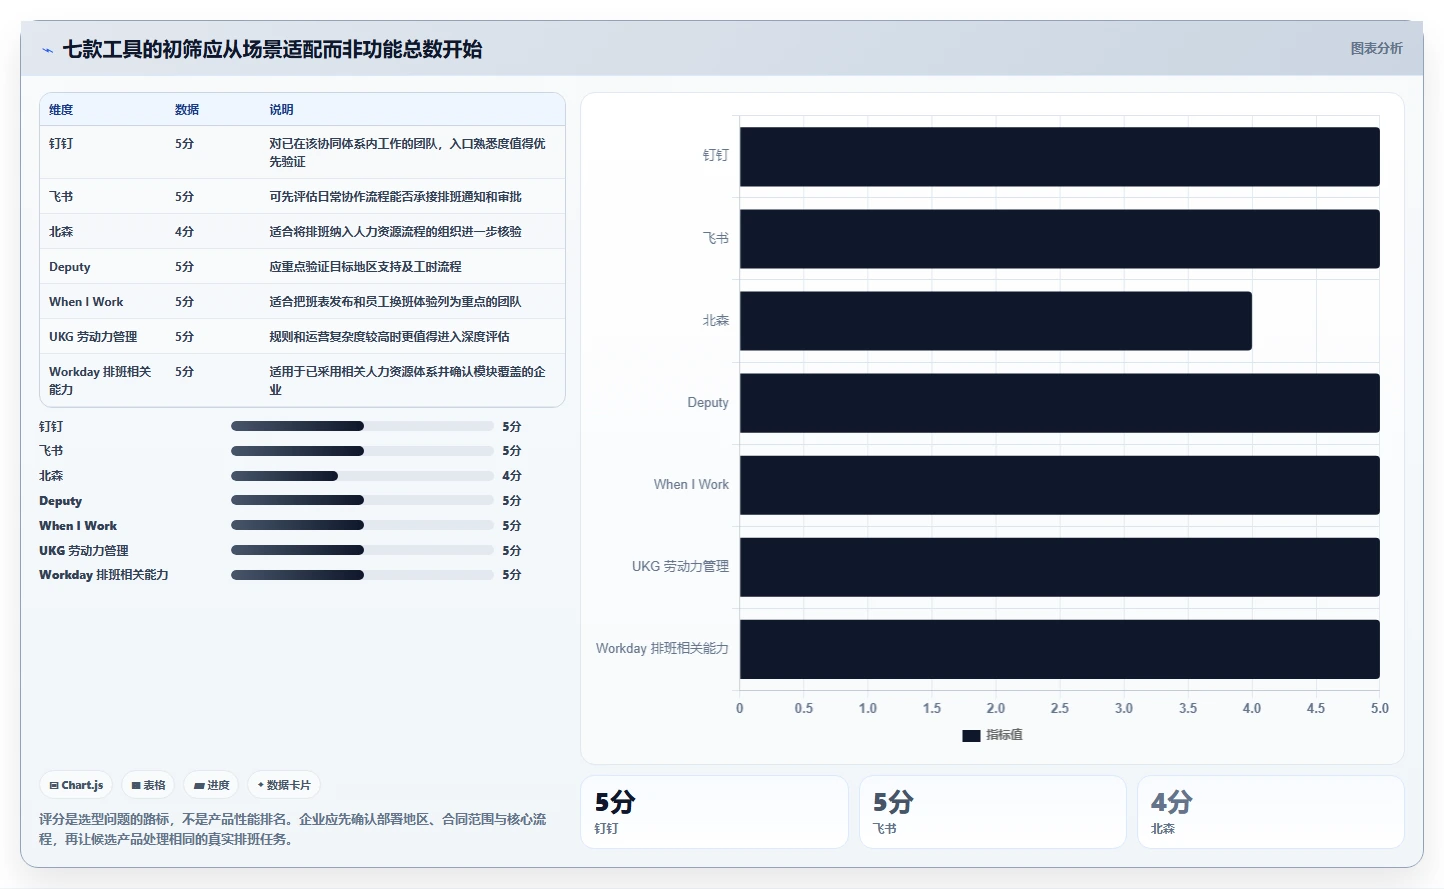Select the Chart.js tag chip
This screenshot has width=1444, height=889.
[77, 785]
